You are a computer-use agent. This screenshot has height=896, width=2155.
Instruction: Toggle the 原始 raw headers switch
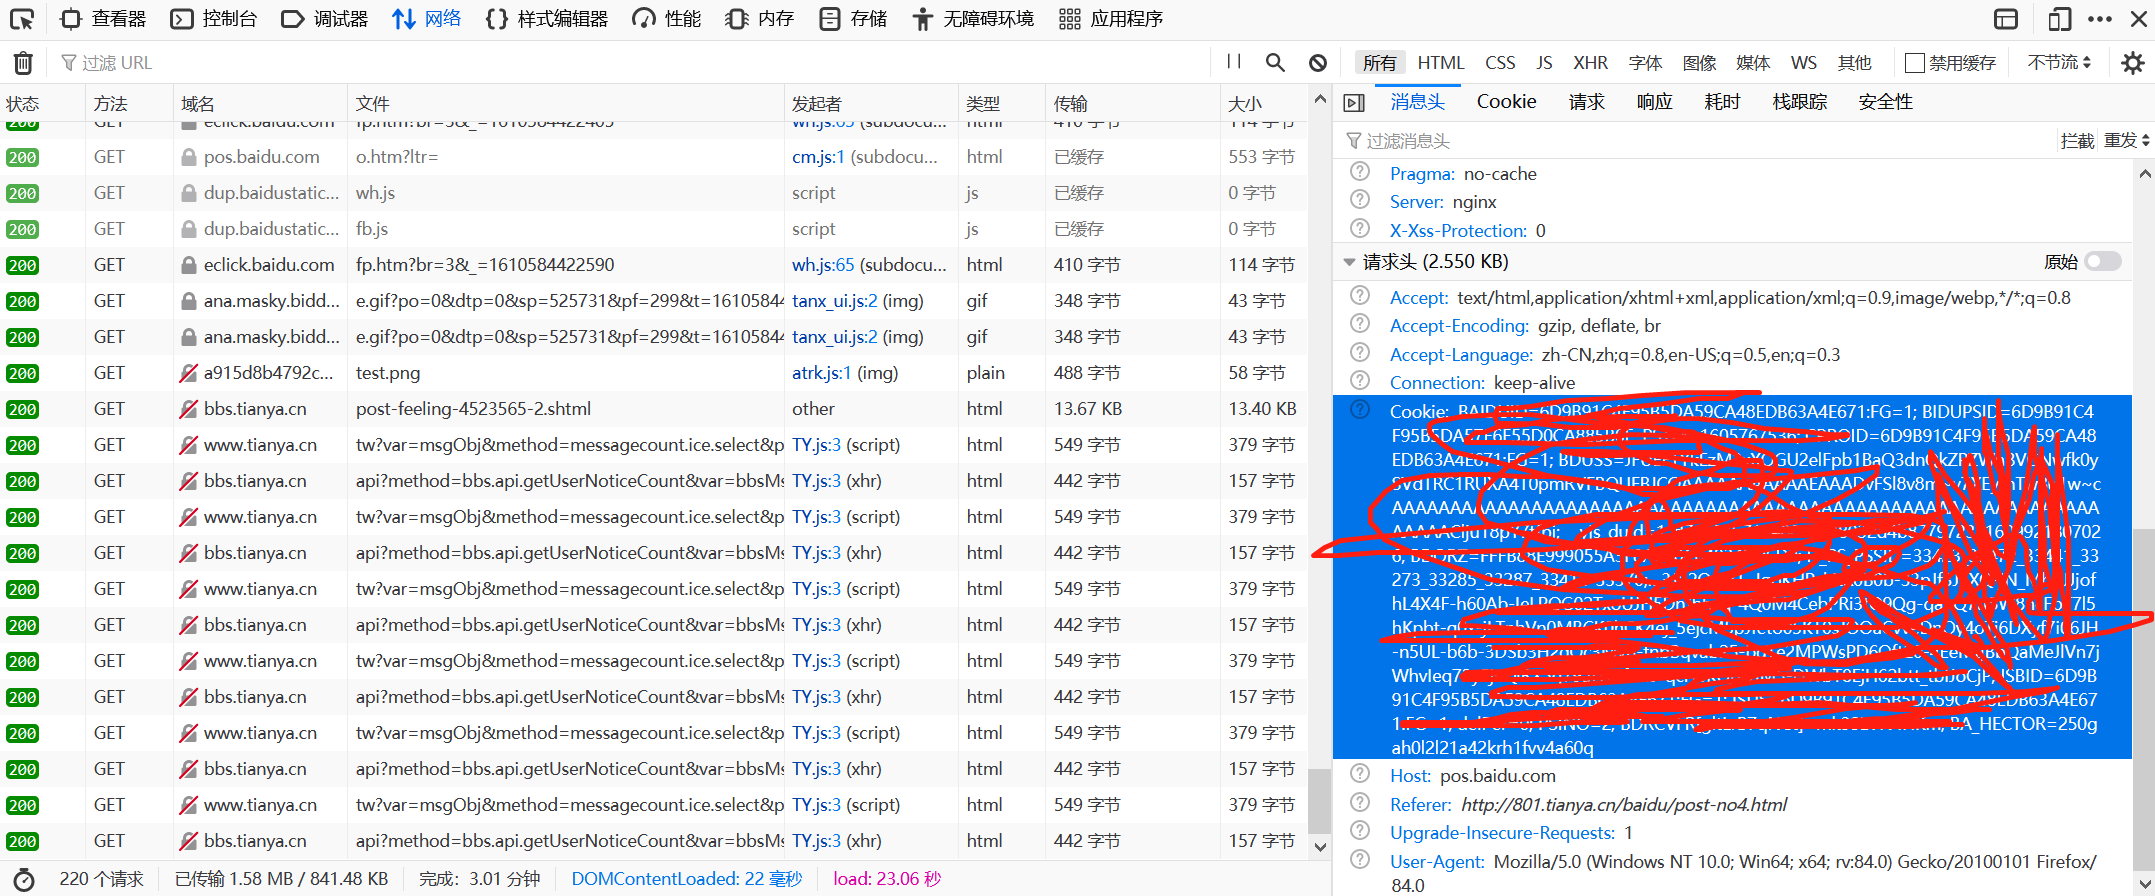pos(2103,261)
